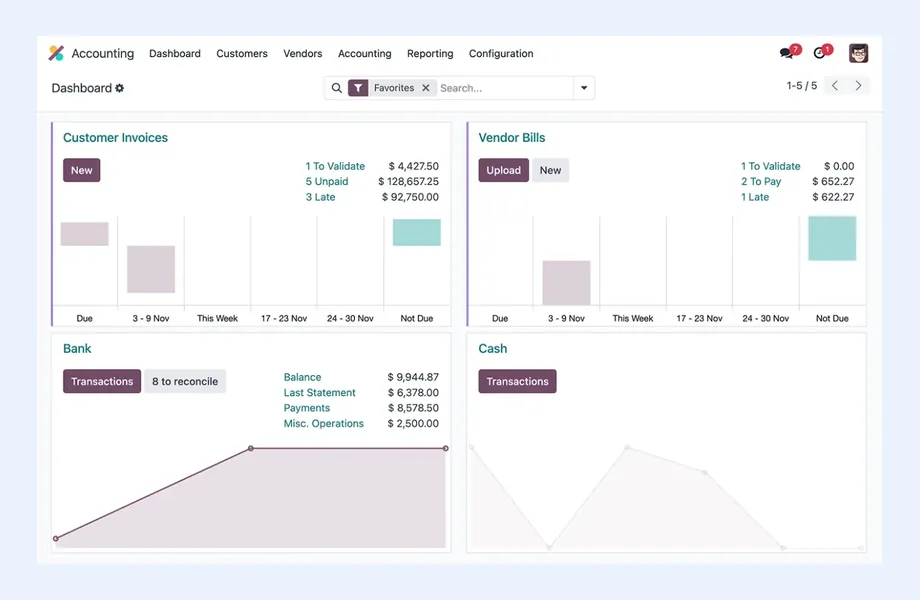
Task: Click the 1-5 / 5 pager counter
Action: click(801, 86)
